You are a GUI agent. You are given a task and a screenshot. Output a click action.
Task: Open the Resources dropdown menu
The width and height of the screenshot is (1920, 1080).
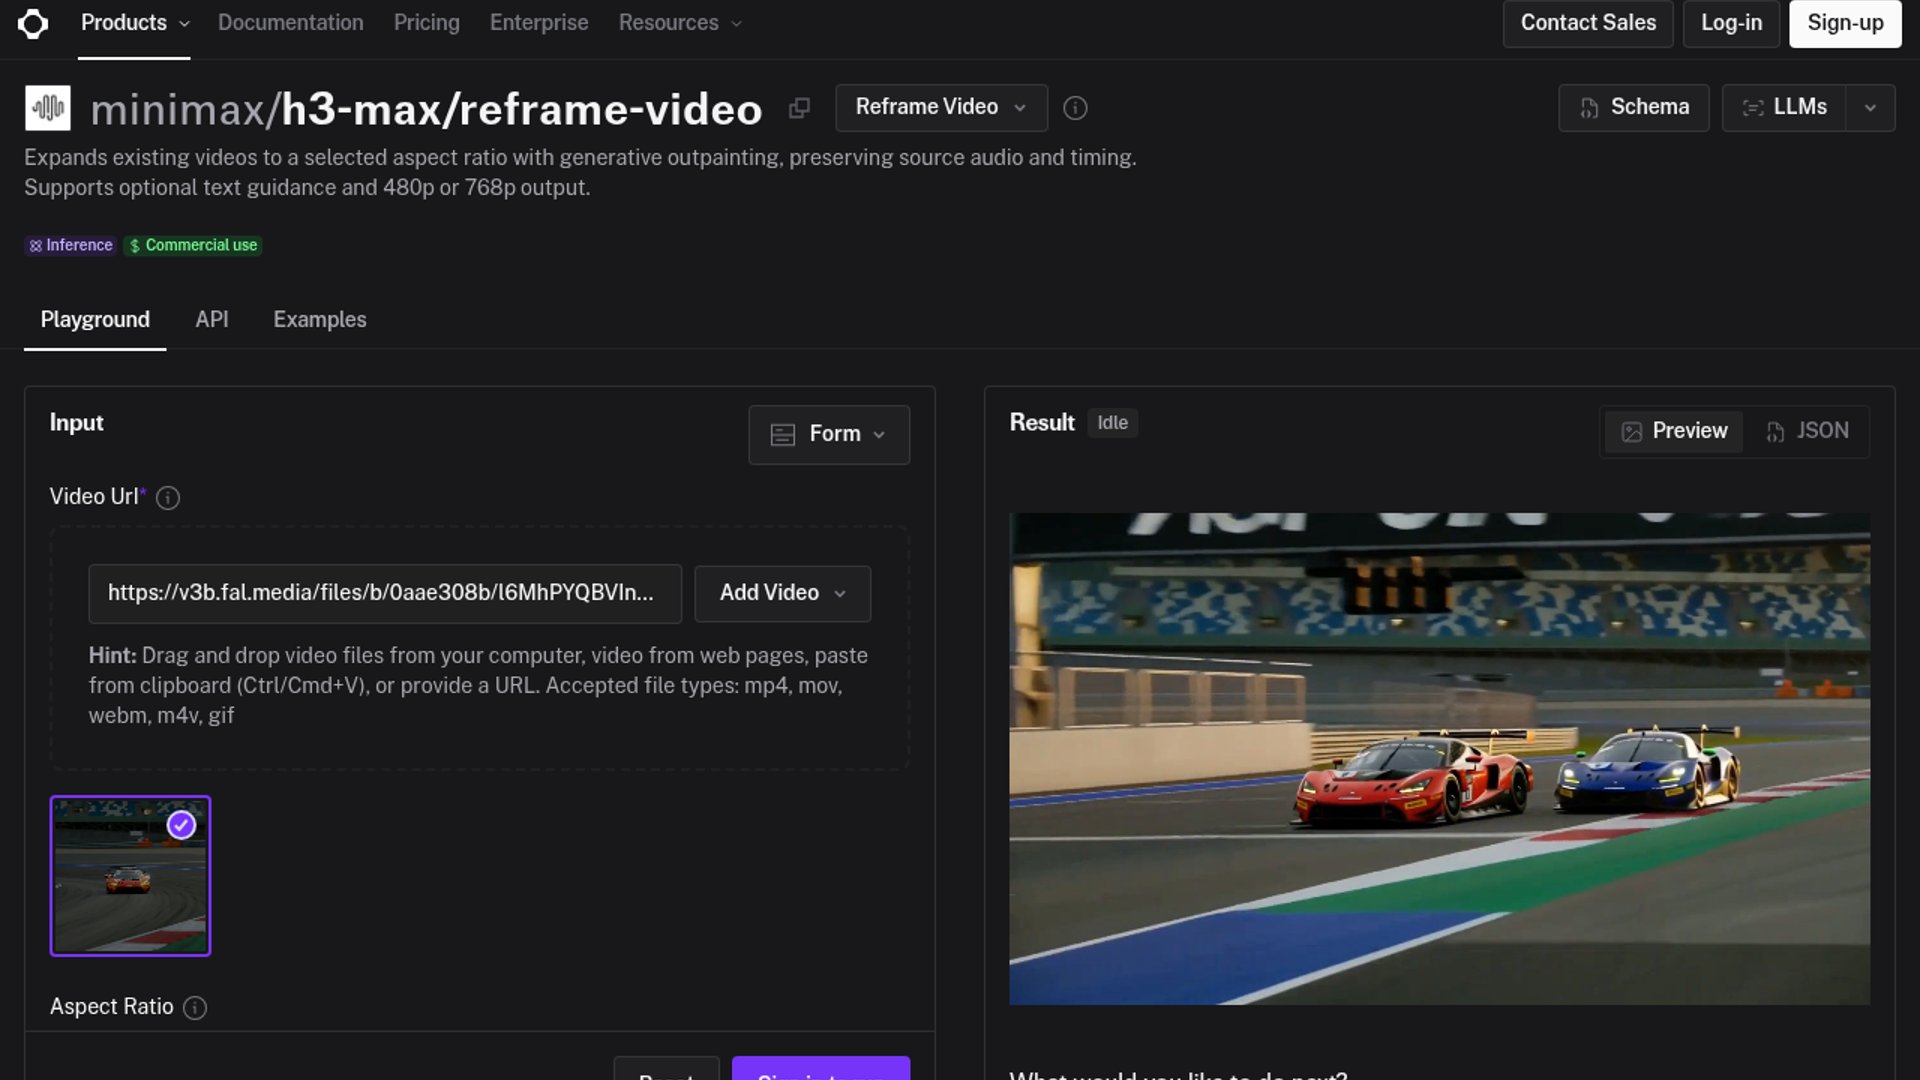680,23
